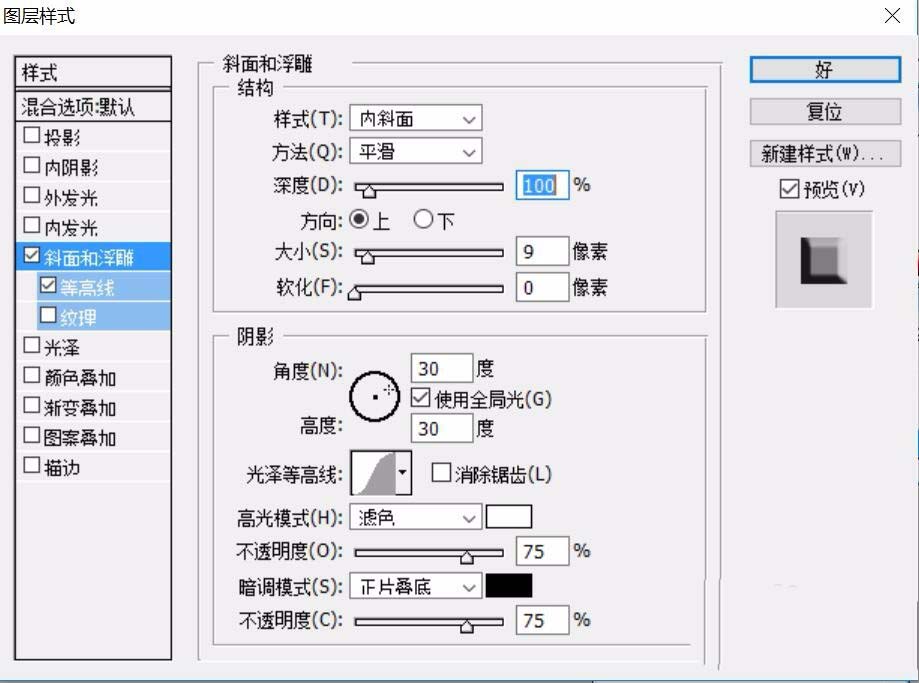
Task: Disable the 等高线 contour option
Action: [46, 287]
